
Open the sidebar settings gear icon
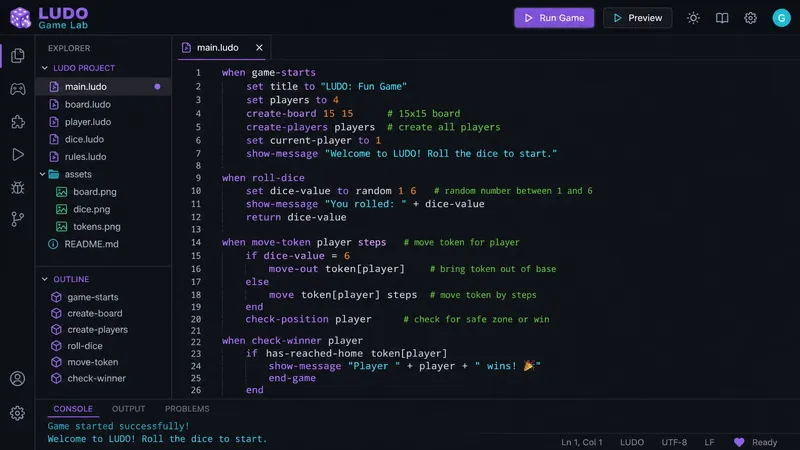point(17,413)
